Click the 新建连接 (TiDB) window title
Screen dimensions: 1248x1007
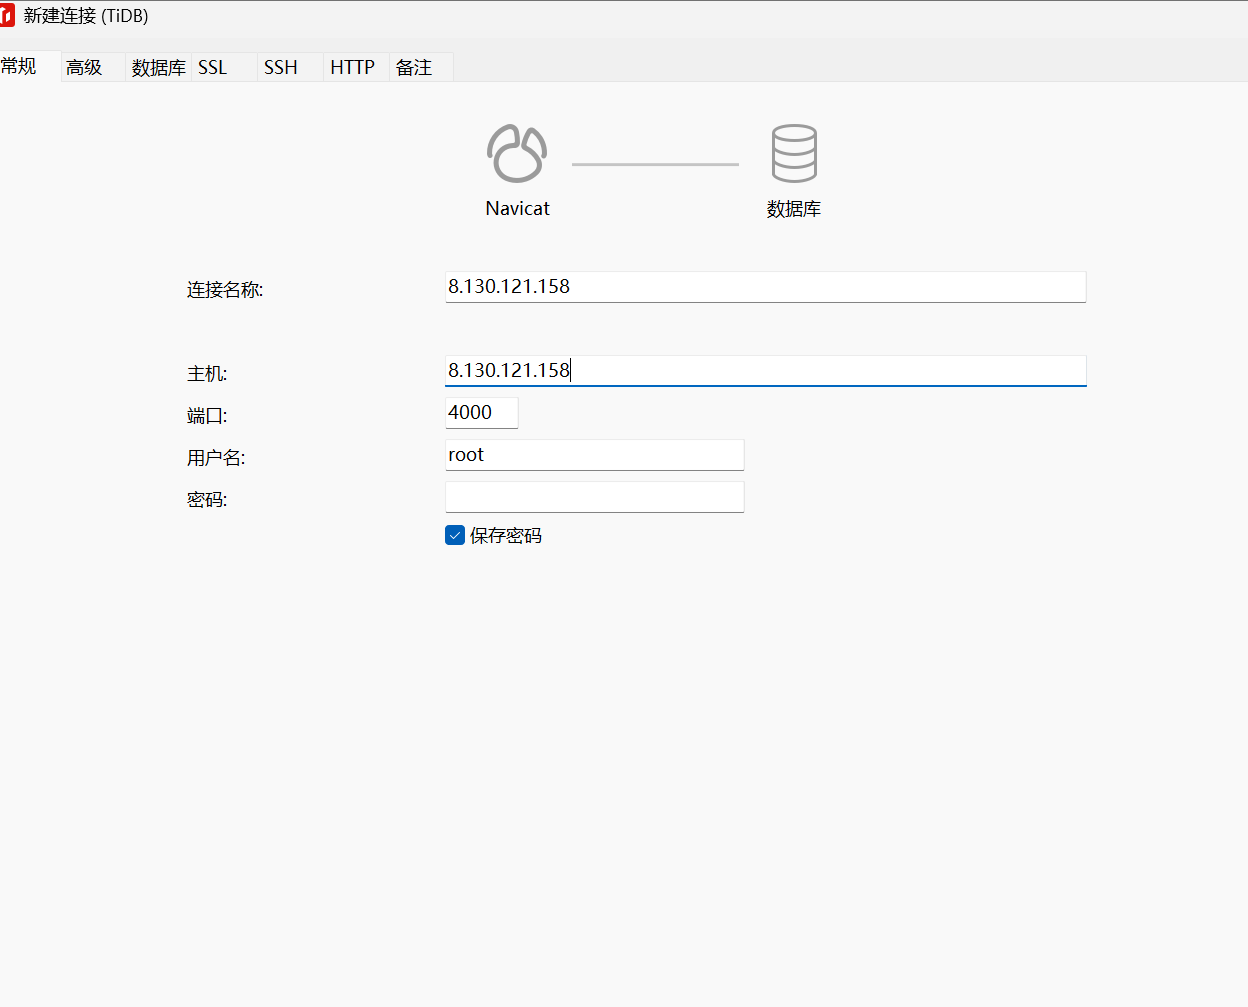(x=86, y=16)
